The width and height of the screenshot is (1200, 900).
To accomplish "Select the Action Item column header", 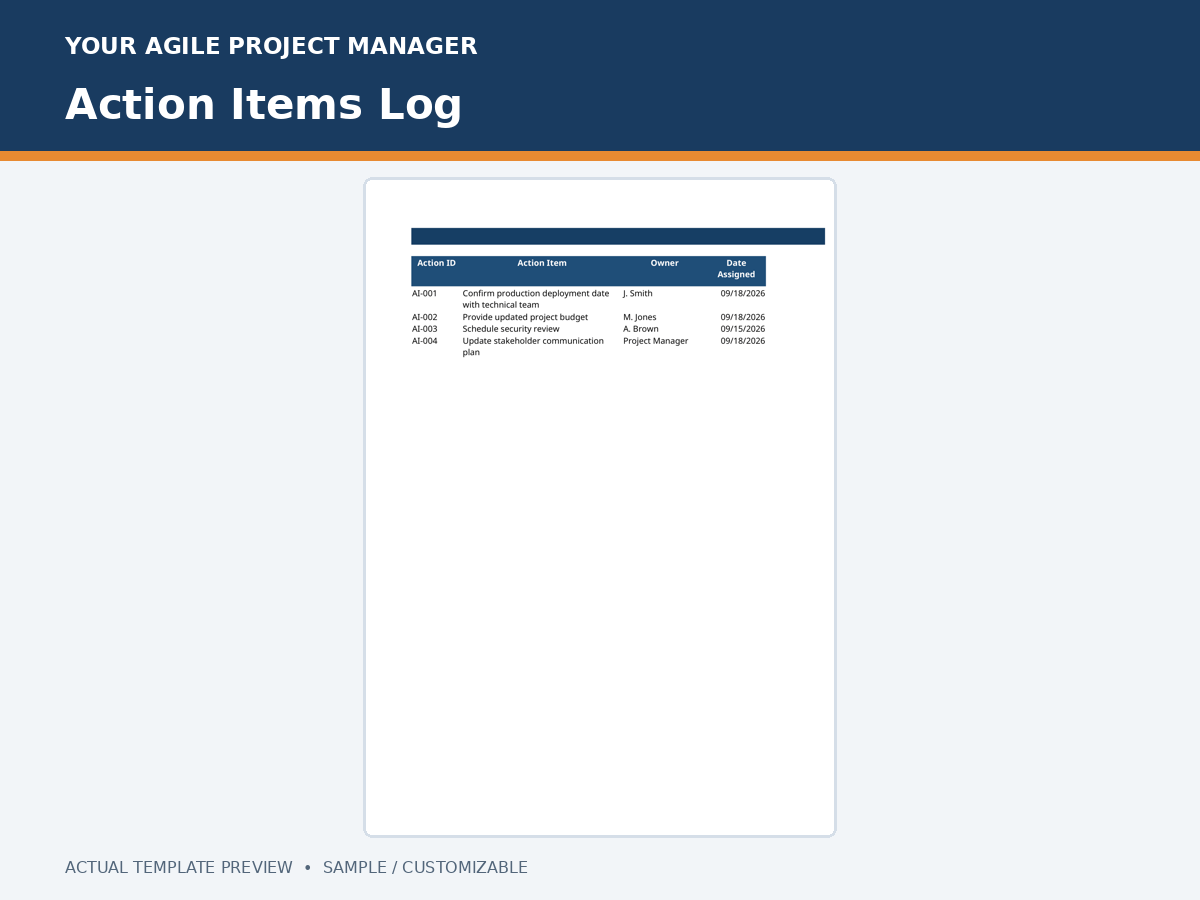I will 542,264.
